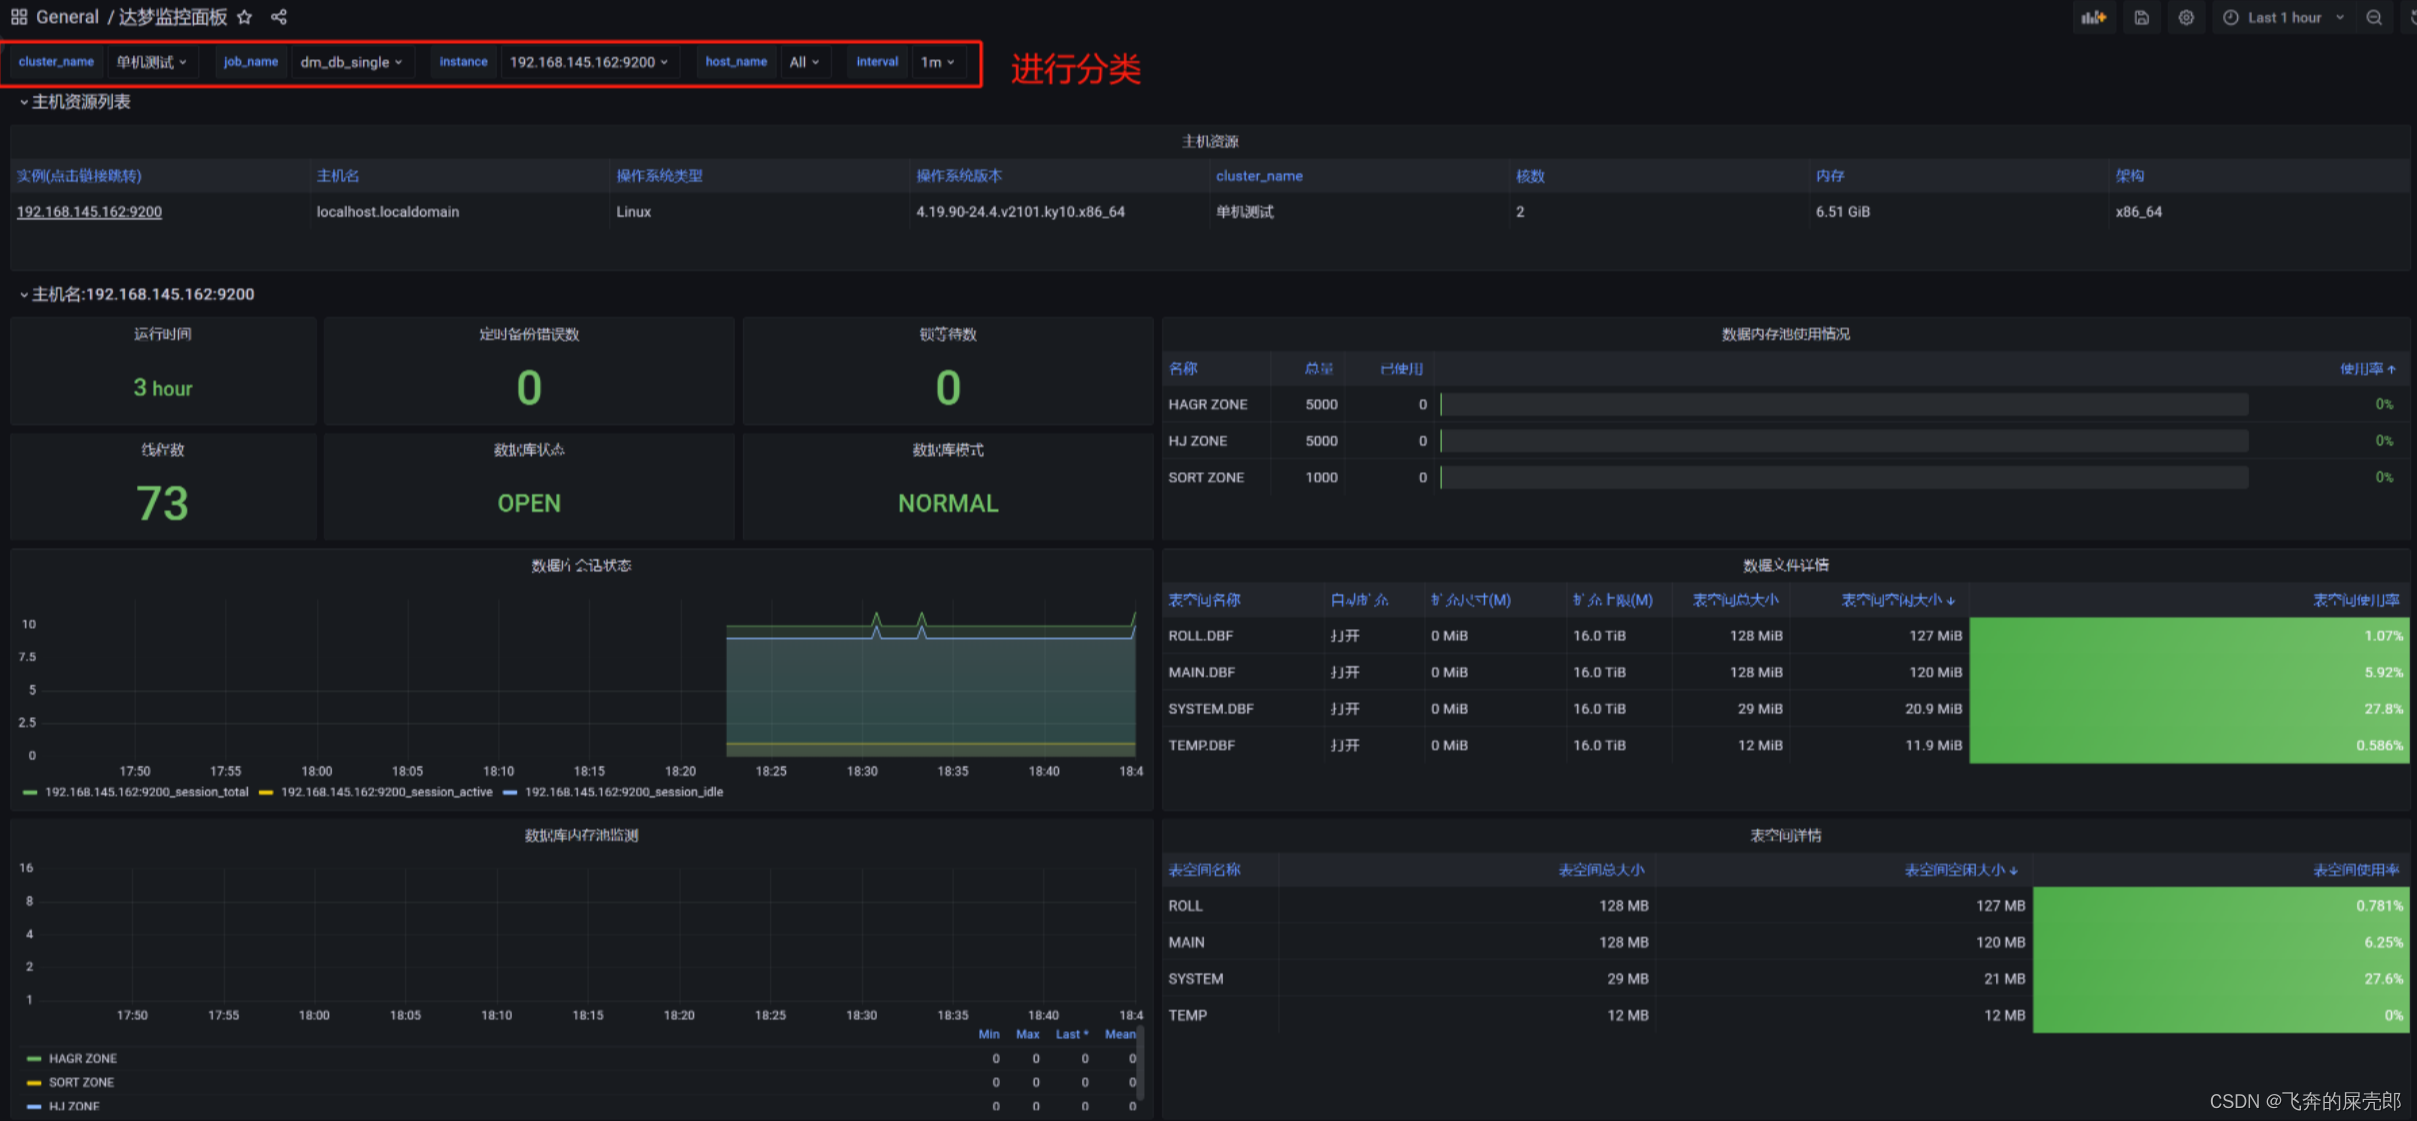This screenshot has width=2417, height=1121.
Task: Click the General breadcrumb link
Action: click(67, 17)
